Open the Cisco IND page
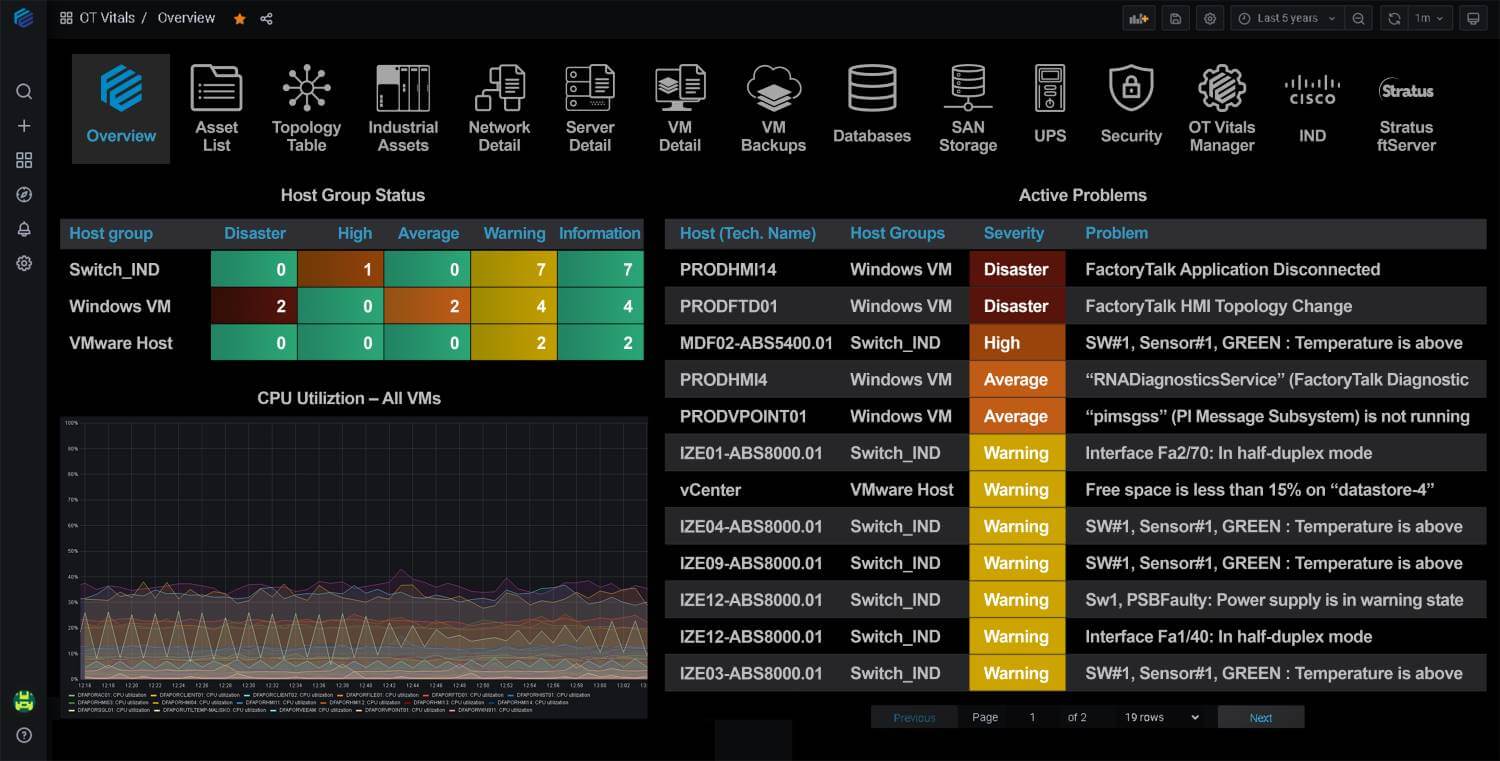This screenshot has height=761, width=1500. point(1312,108)
